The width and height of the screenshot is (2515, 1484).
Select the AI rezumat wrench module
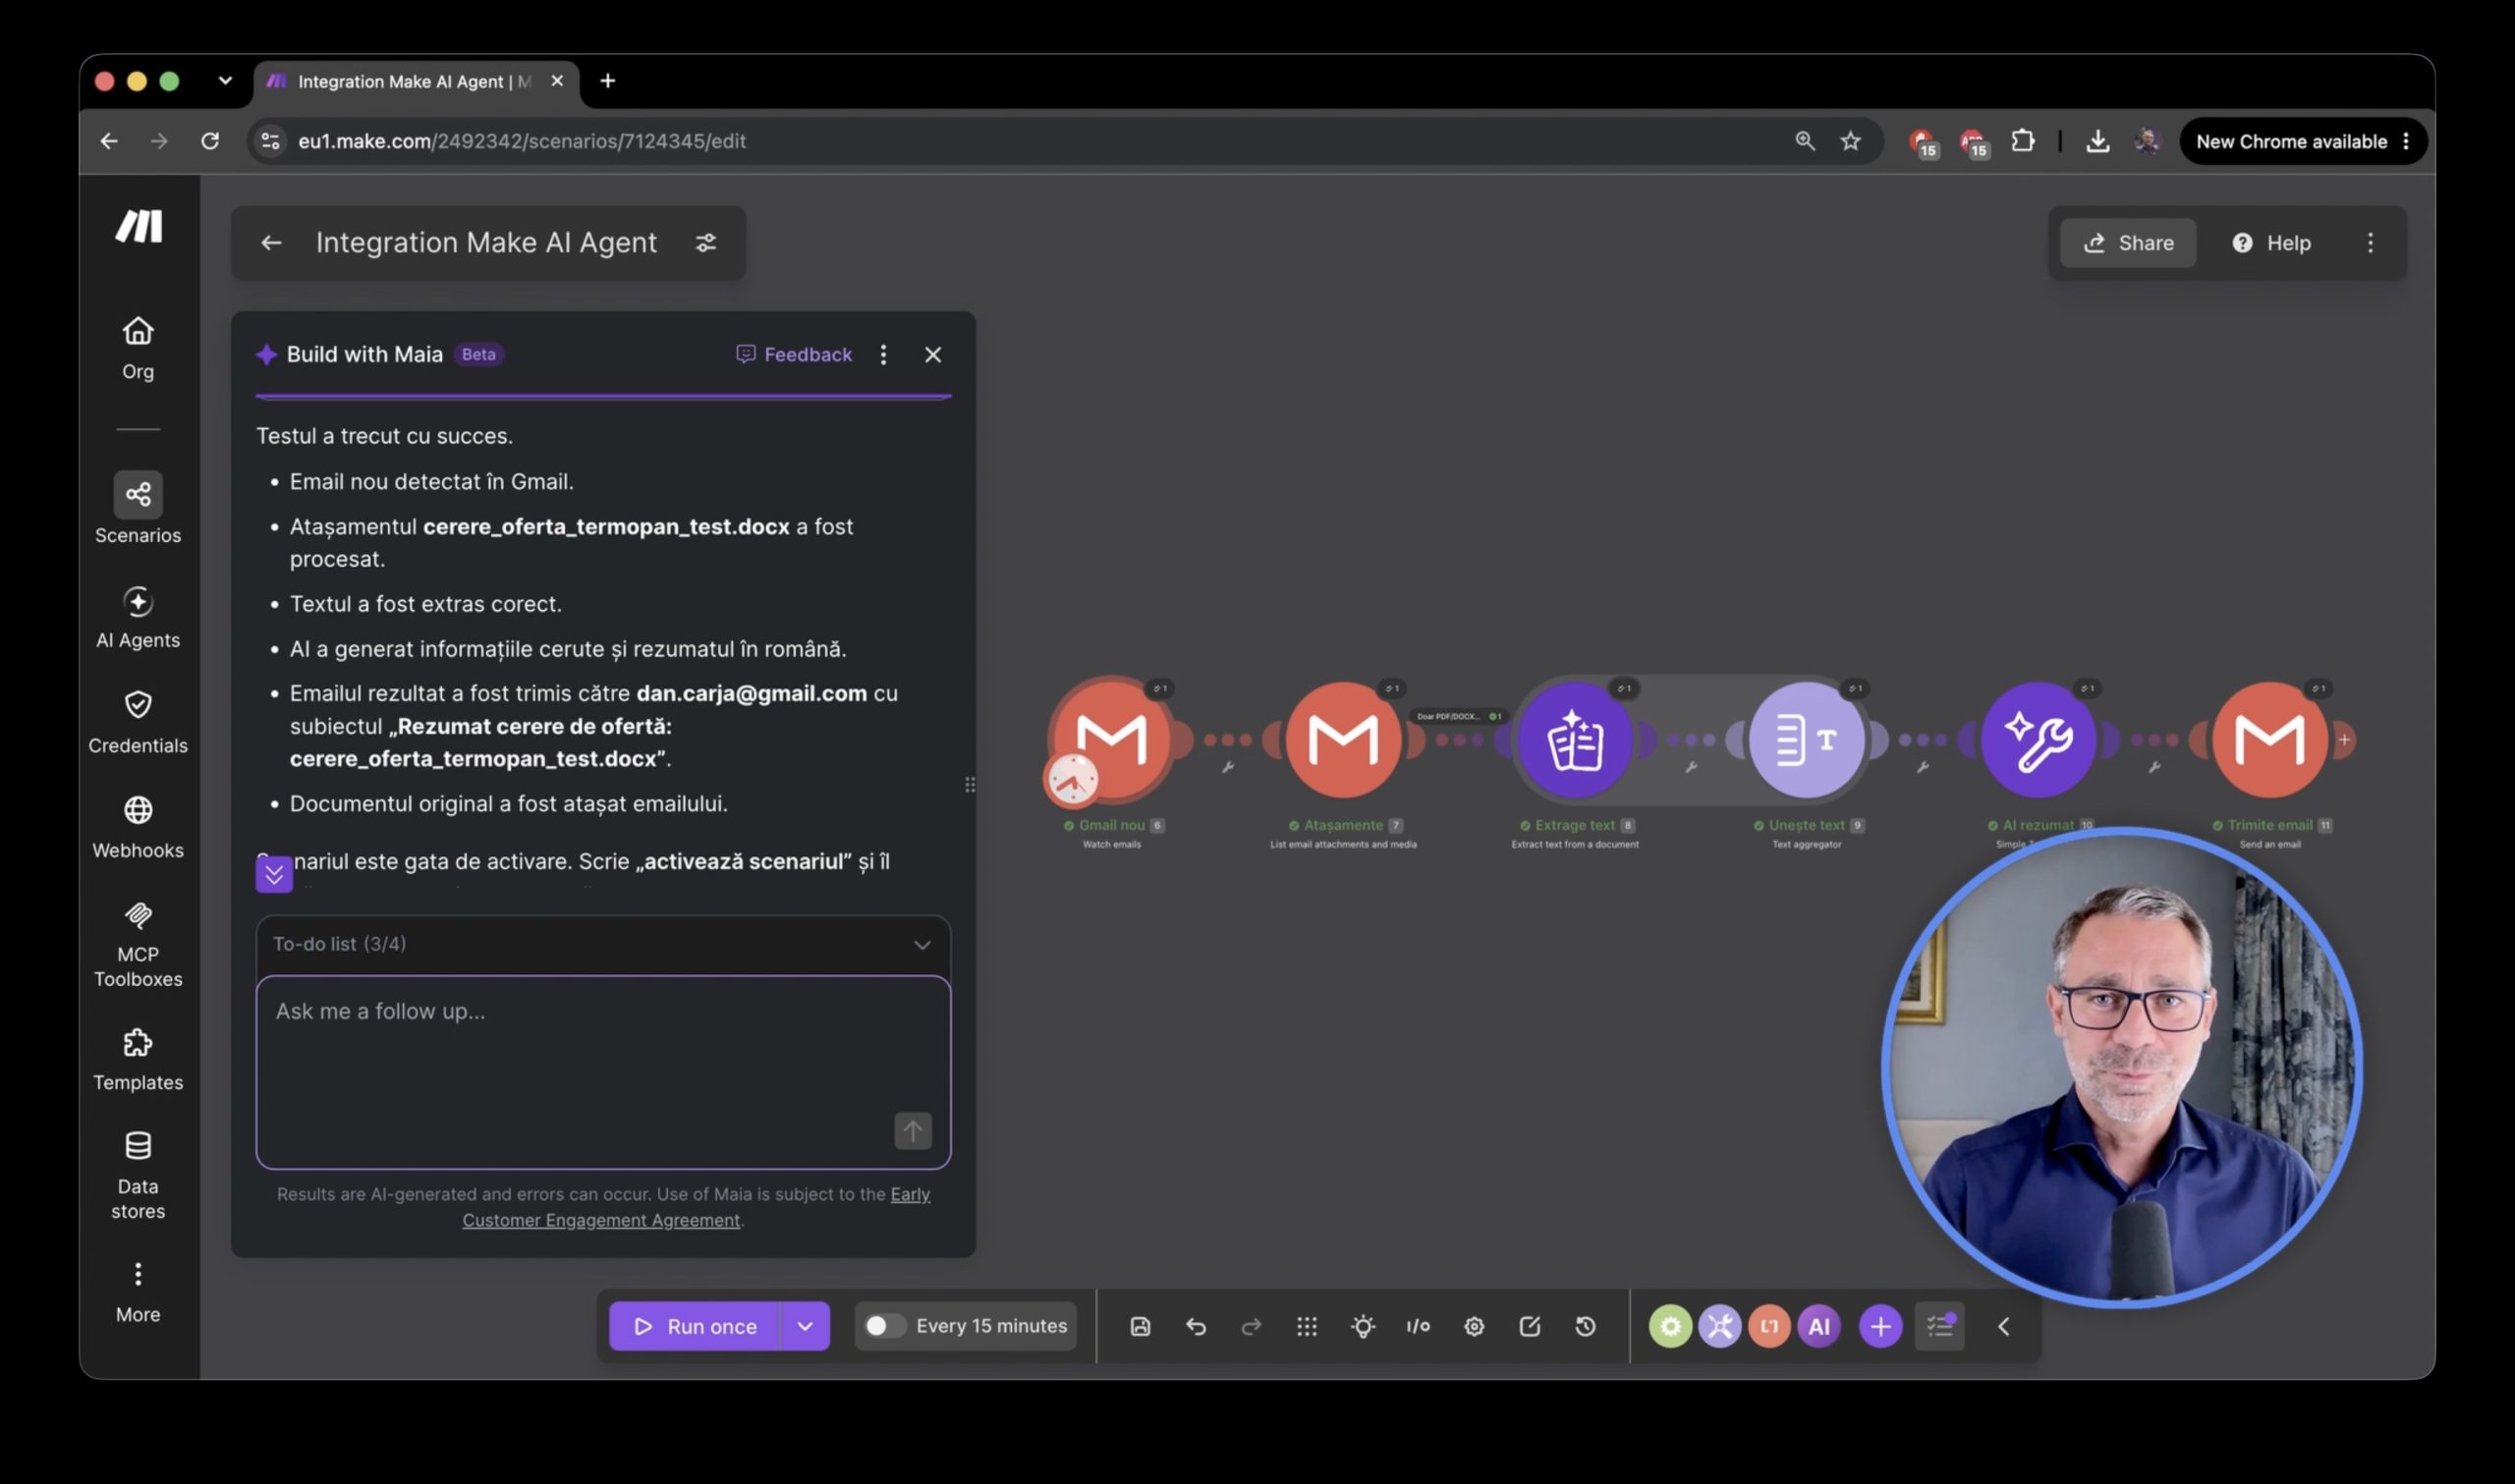(x=2038, y=740)
